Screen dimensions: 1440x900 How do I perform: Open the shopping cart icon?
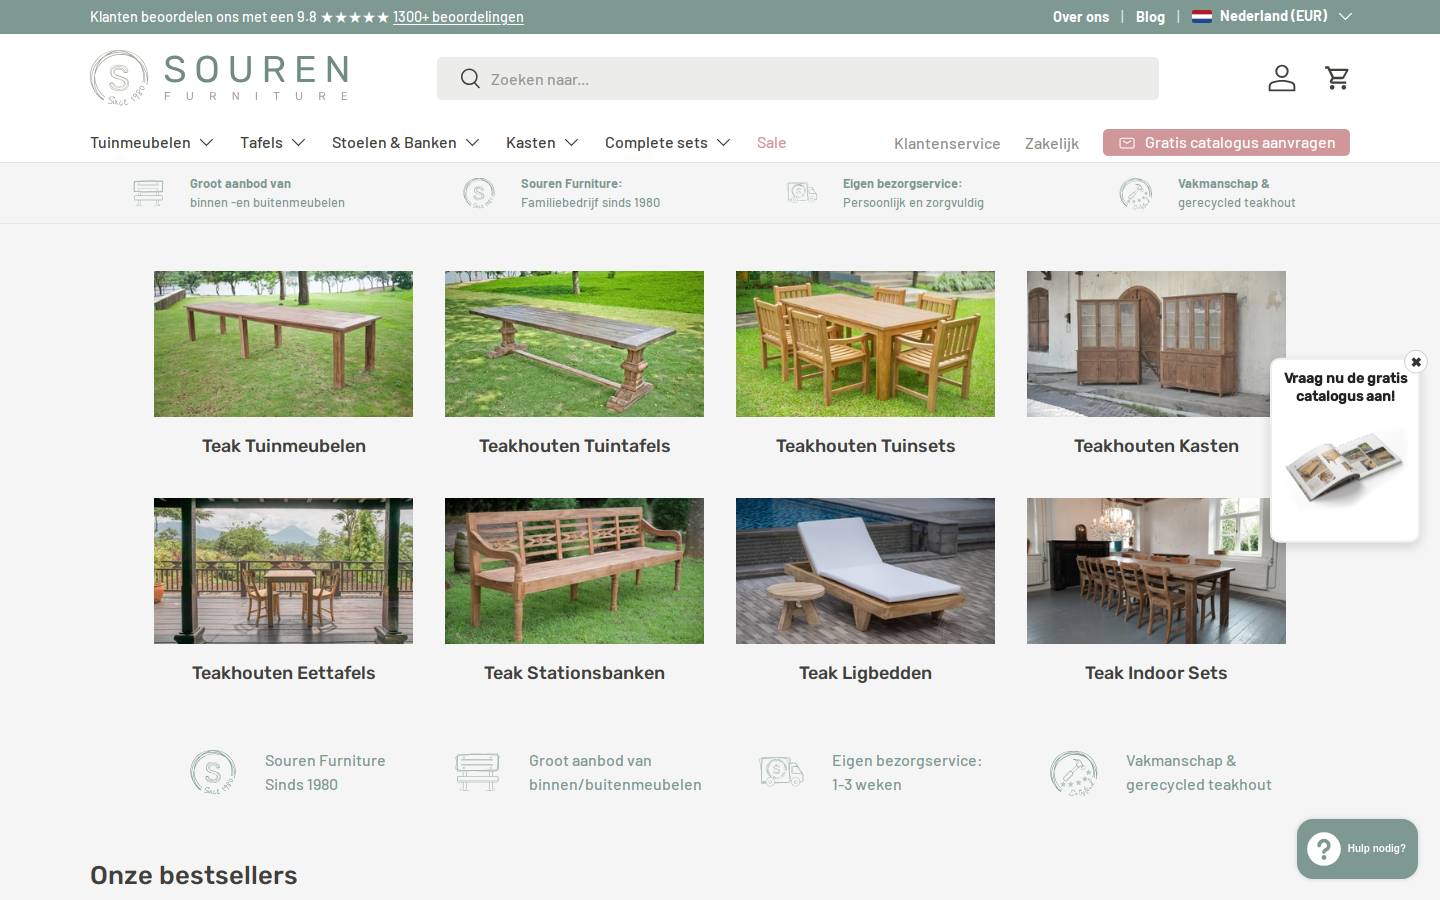click(1337, 78)
